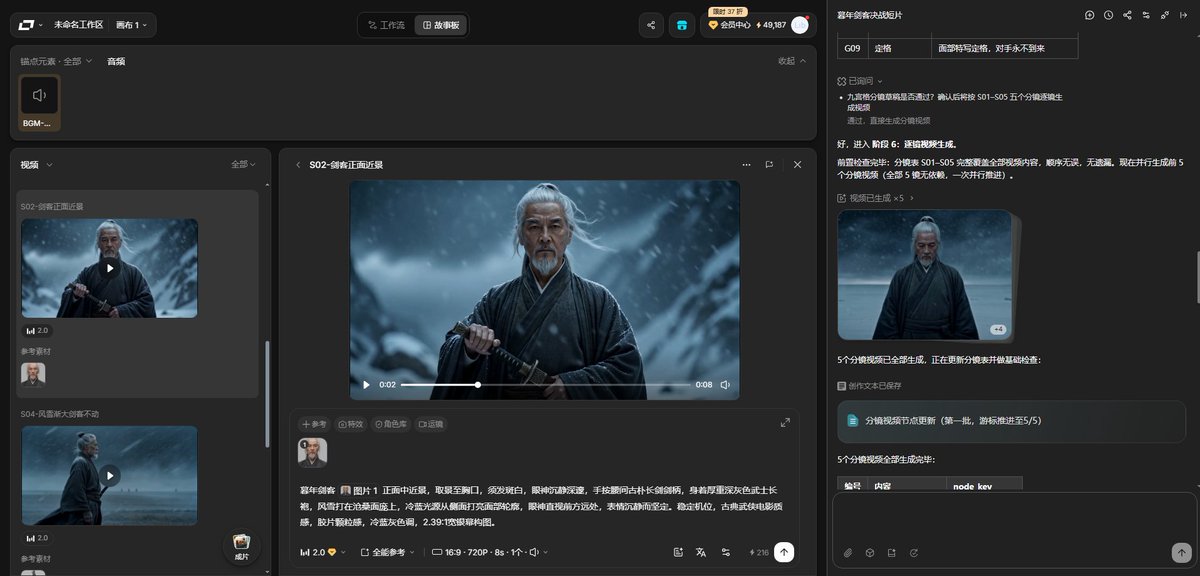
Task: Click new chat icon in 暮年剑客决战短片 header
Action: (1090, 15)
